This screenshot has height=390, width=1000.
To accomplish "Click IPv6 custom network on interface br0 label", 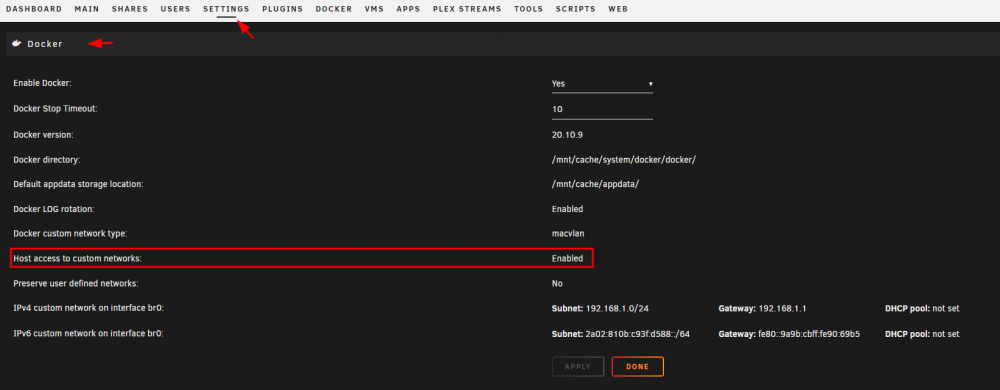I will tap(89, 334).
